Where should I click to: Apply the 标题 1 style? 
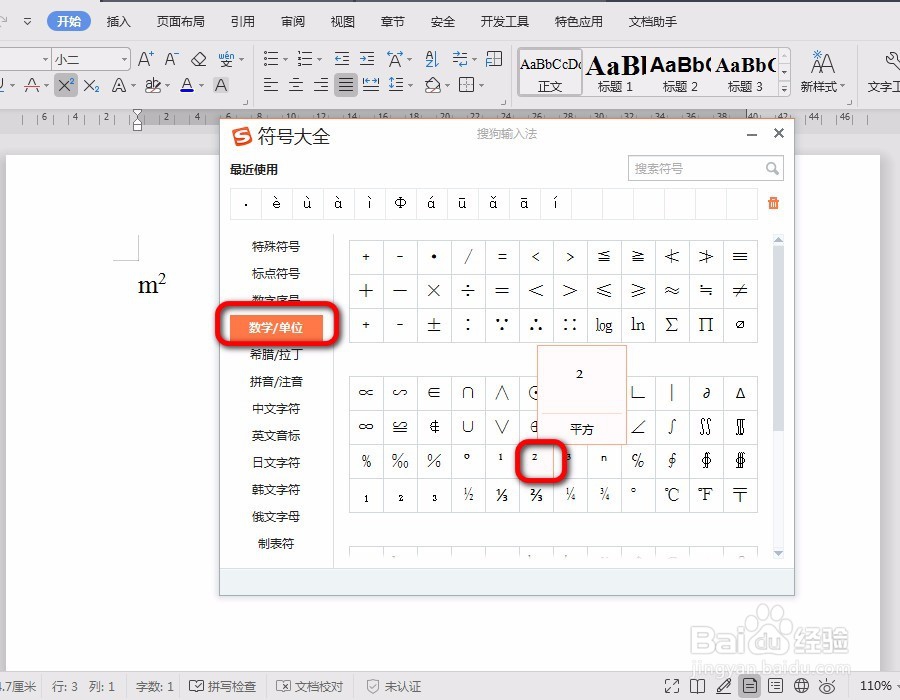[615, 72]
